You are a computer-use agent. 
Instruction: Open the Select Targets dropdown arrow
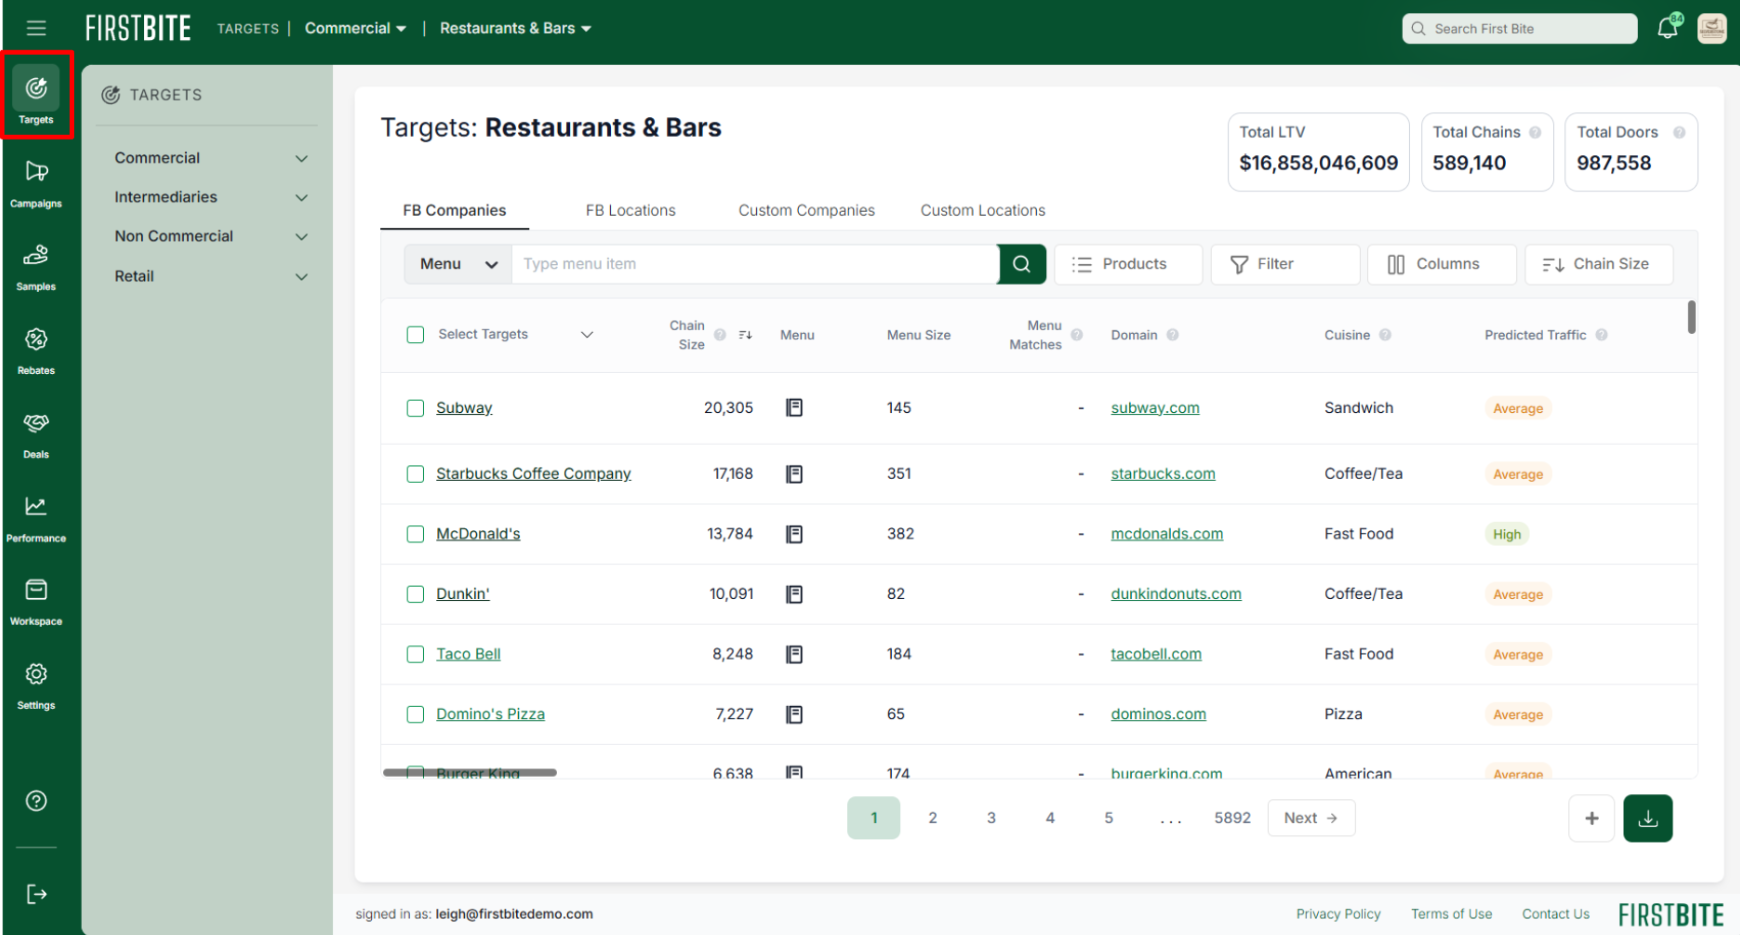point(587,334)
